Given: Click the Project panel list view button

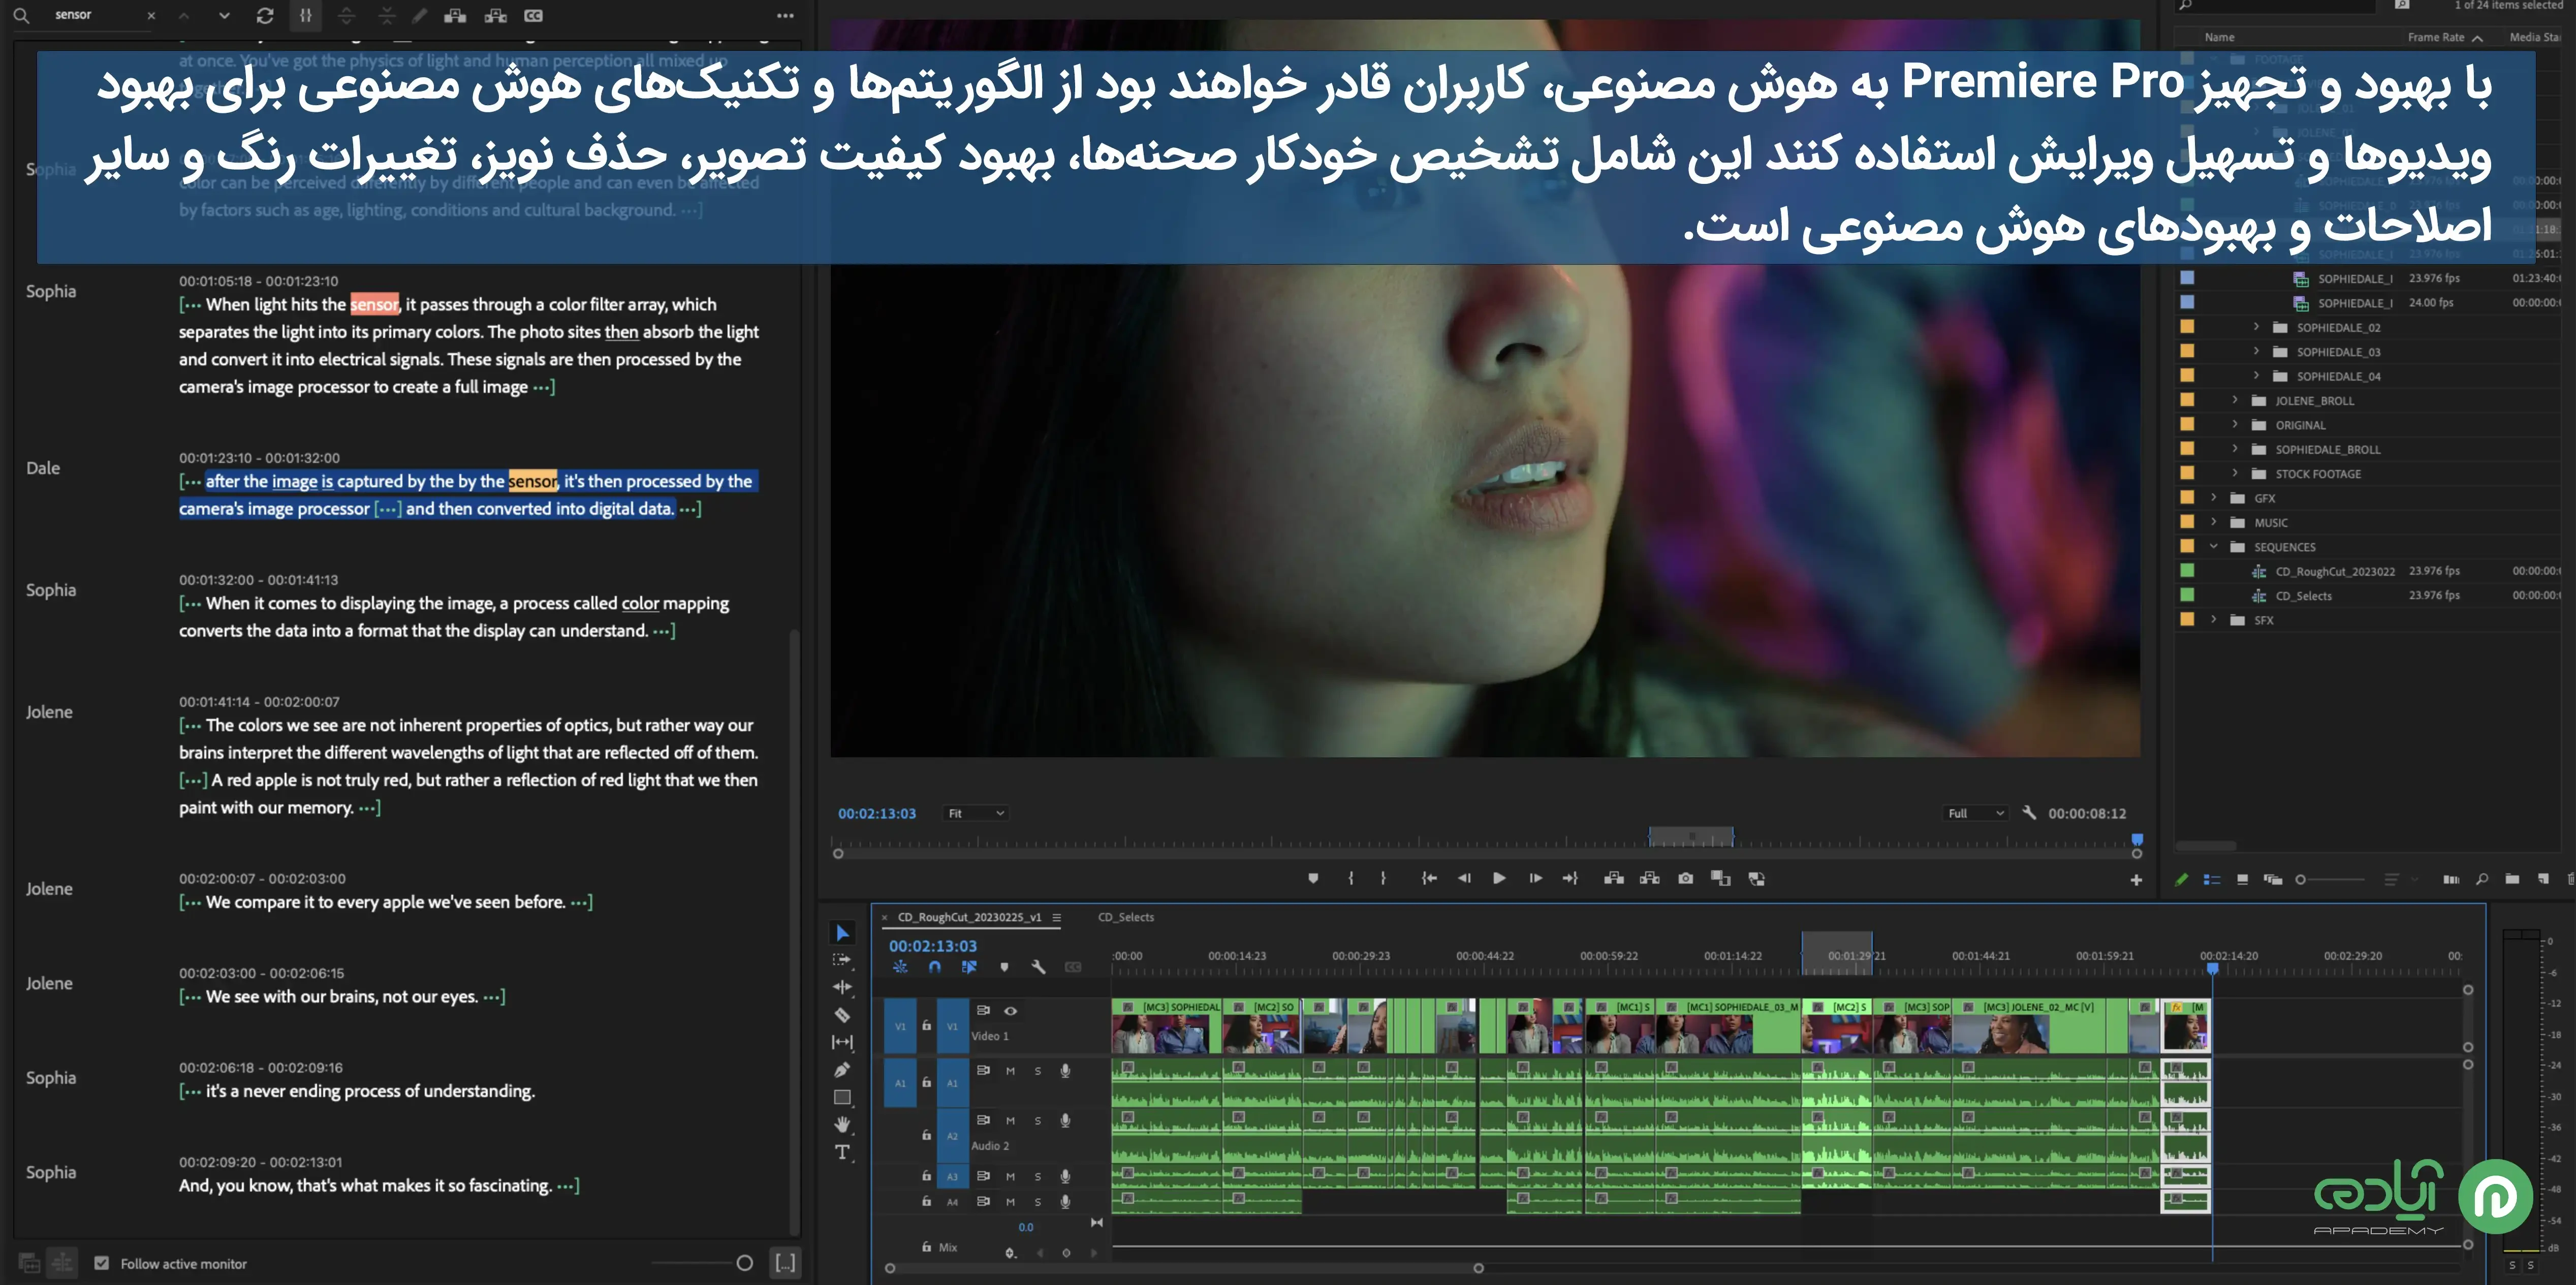Looking at the screenshot, I should point(2212,880).
